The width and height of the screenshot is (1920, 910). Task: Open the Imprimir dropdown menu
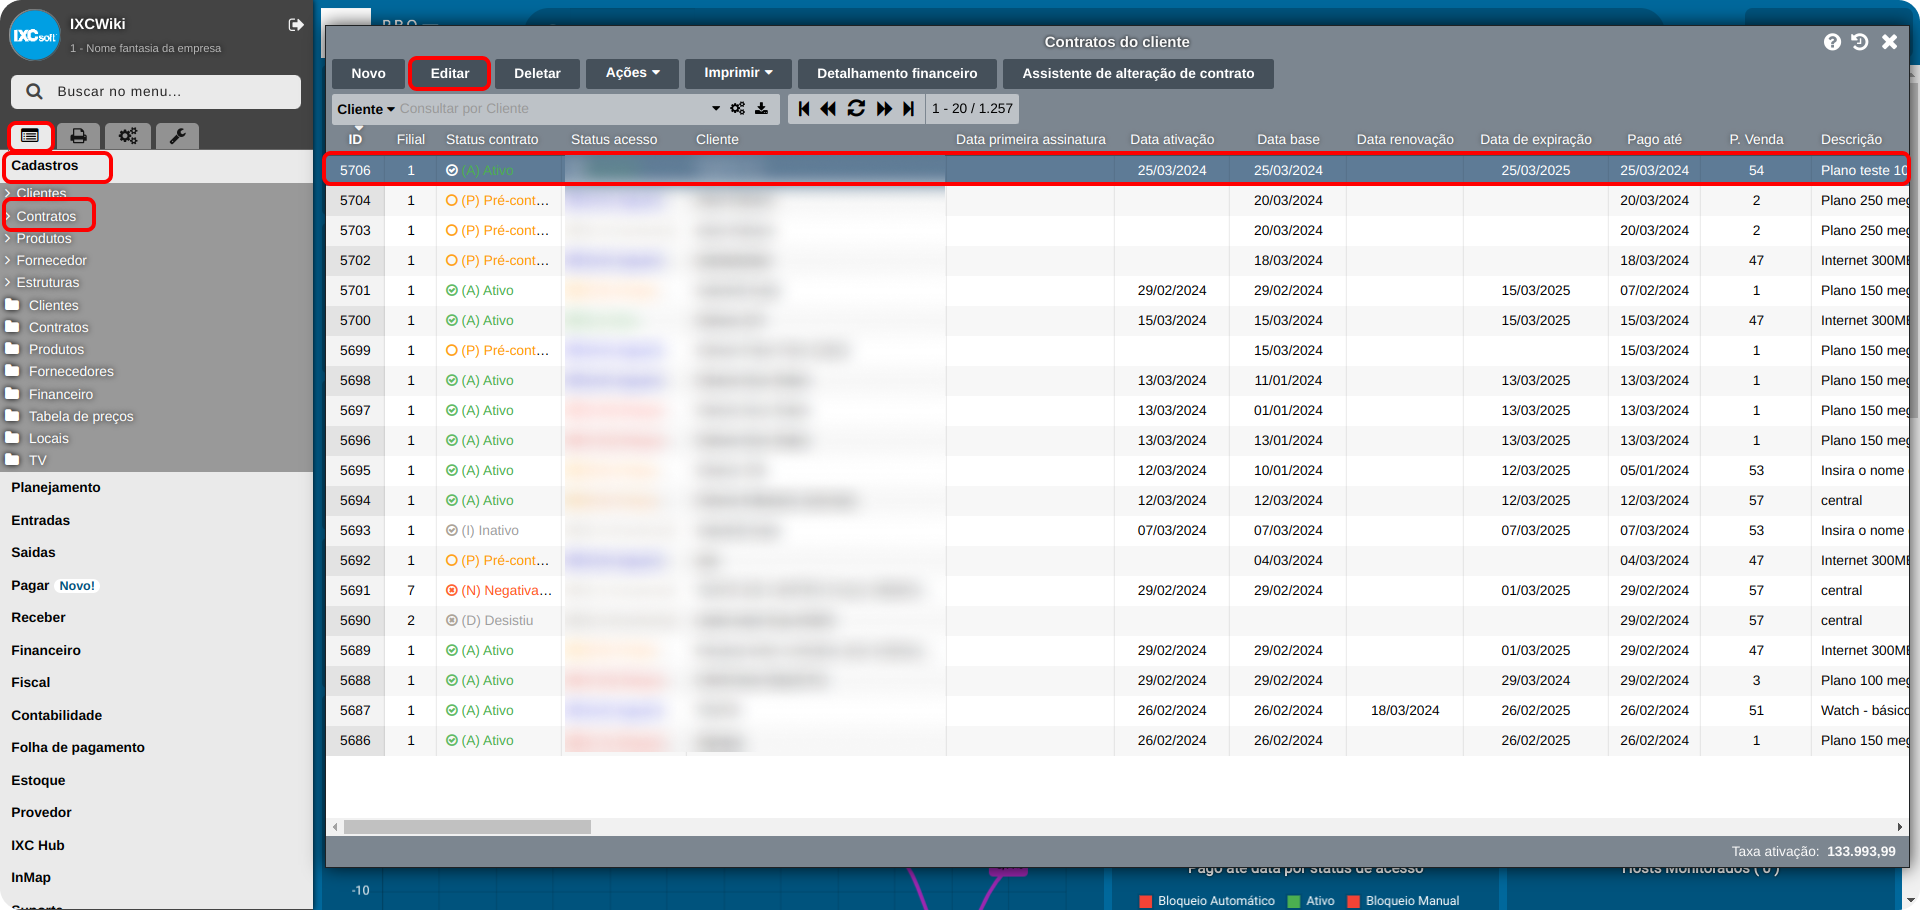738,73
